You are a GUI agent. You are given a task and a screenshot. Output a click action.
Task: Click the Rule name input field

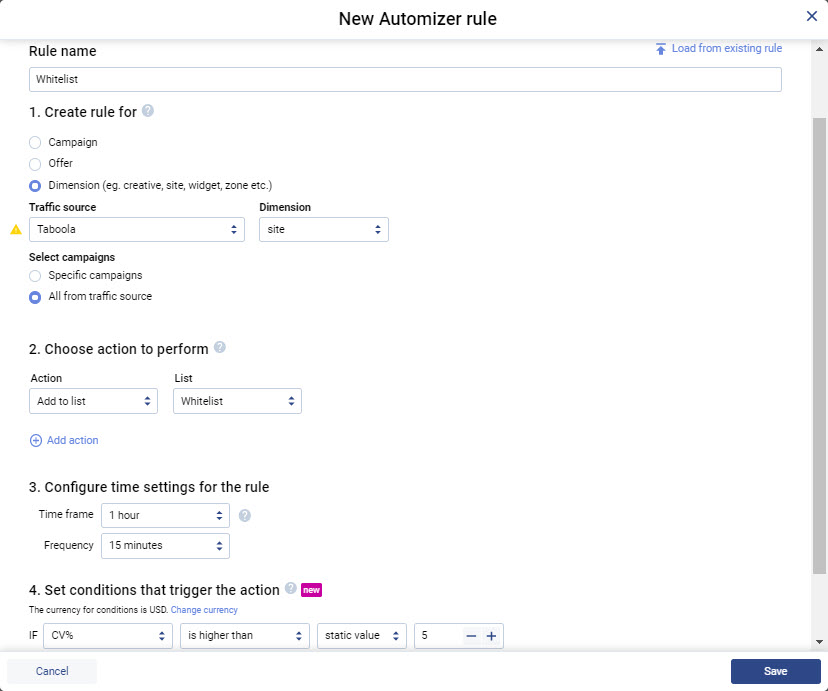[405, 80]
